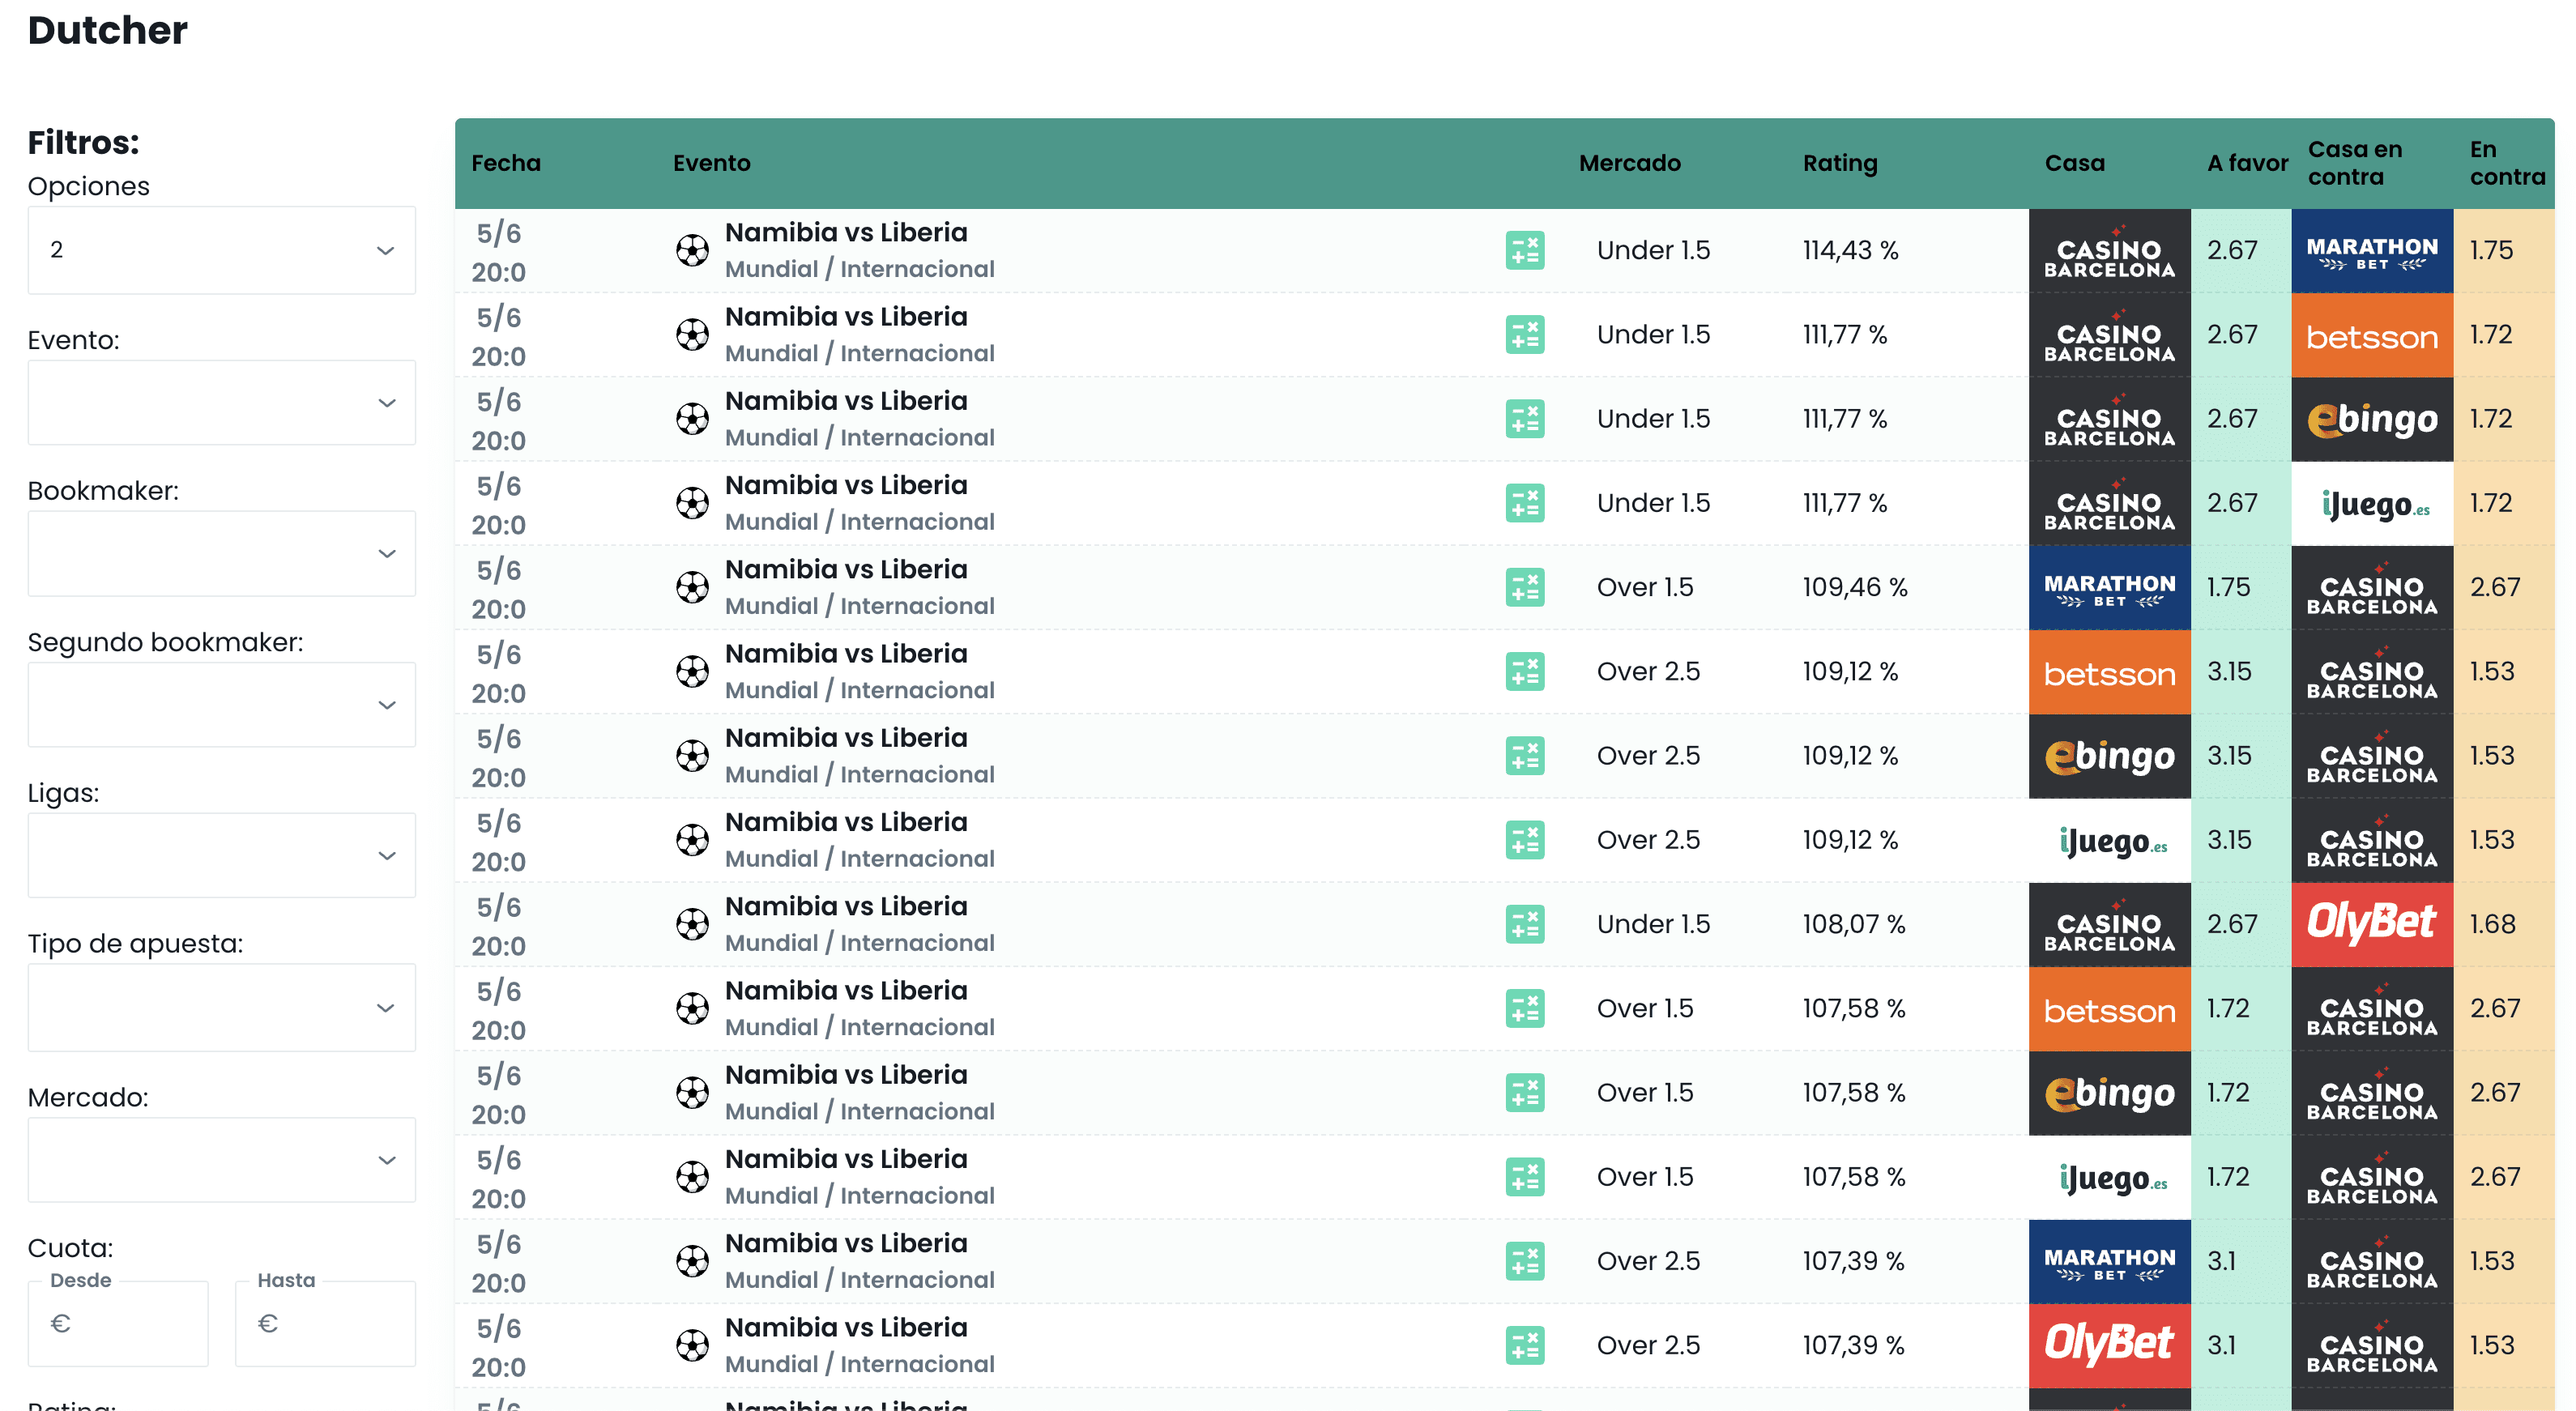
Task: Open calculator for the 114,43 % rating row
Action: point(1524,250)
